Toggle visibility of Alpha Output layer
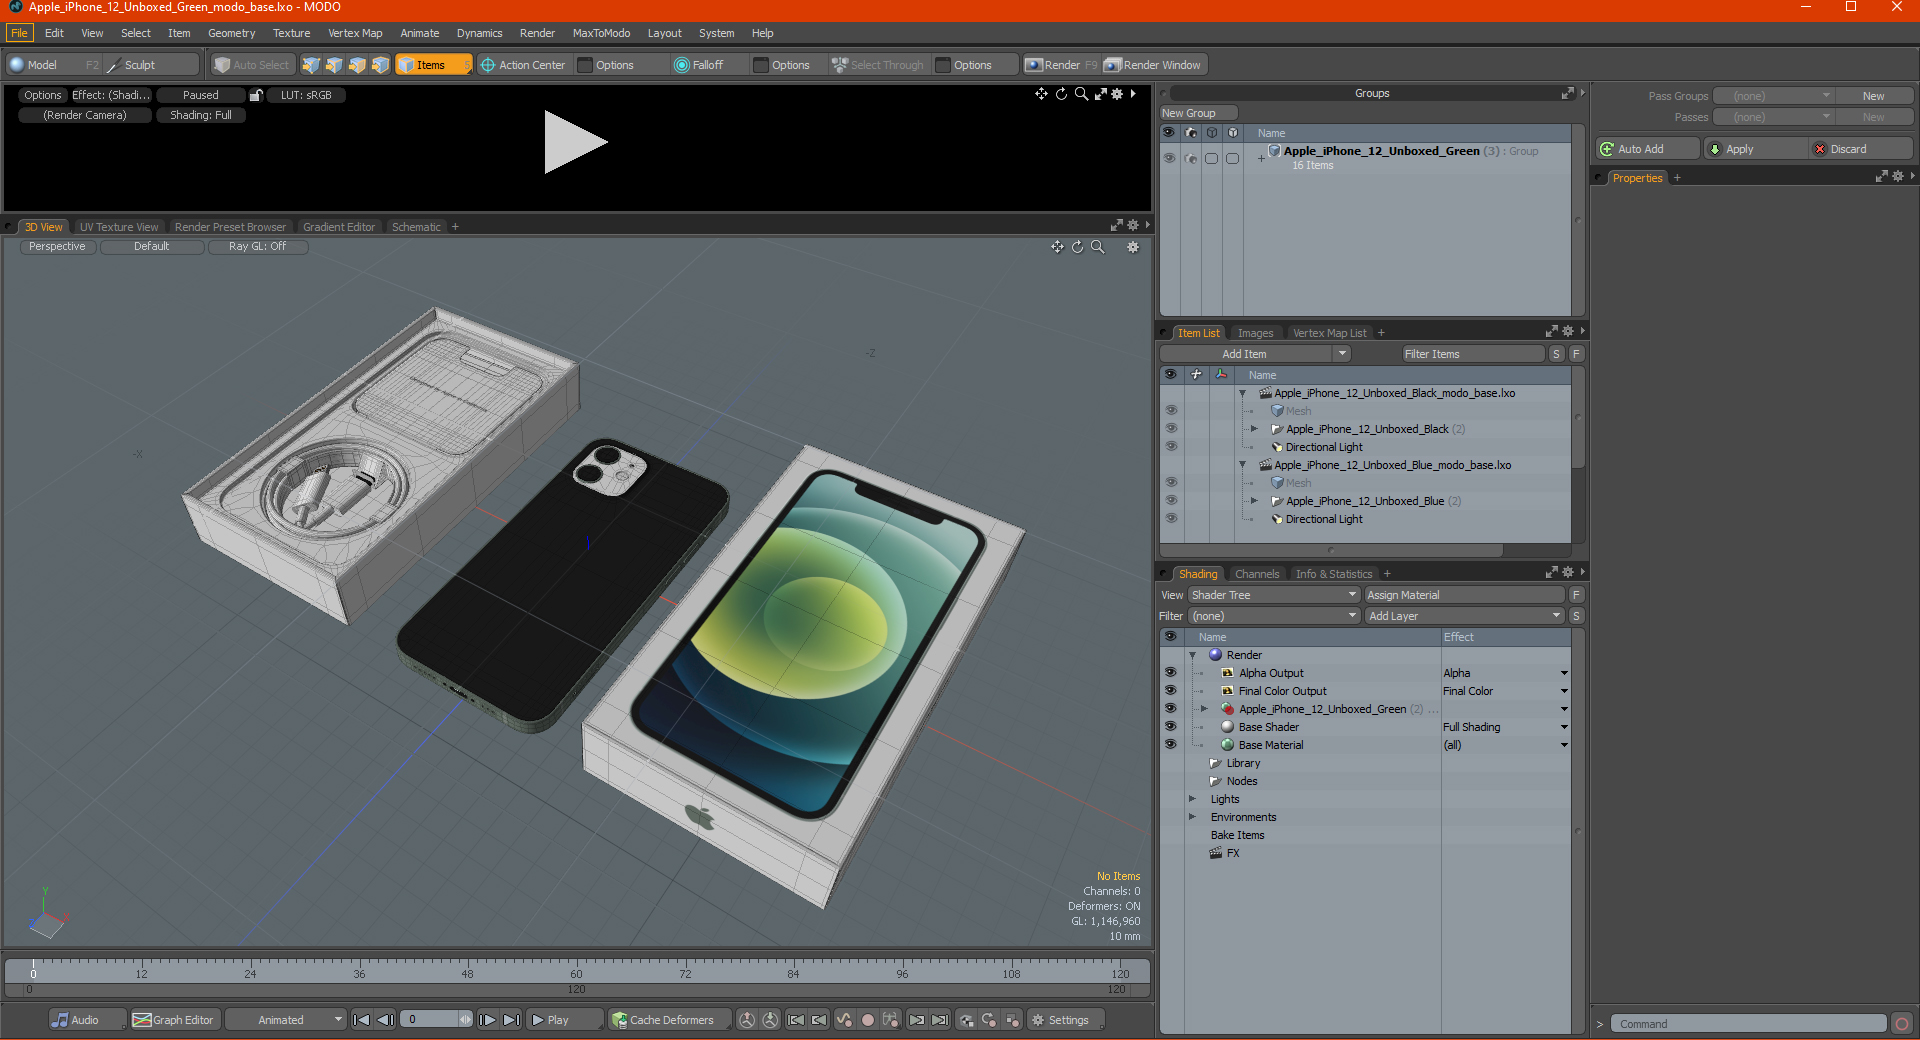The width and height of the screenshot is (1920, 1040). pos(1170,673)
